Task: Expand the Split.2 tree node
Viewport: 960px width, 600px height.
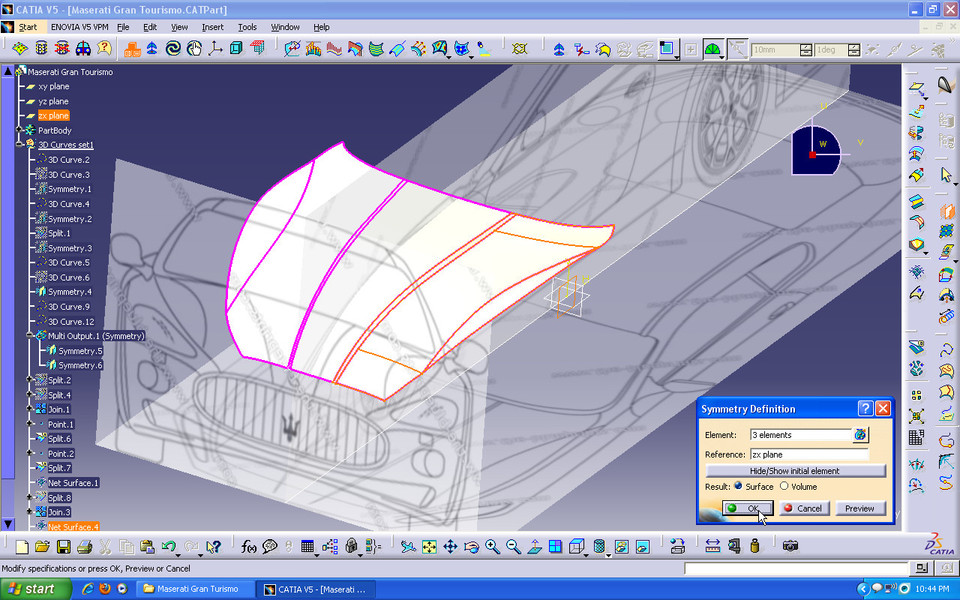Action: (29, 380)
